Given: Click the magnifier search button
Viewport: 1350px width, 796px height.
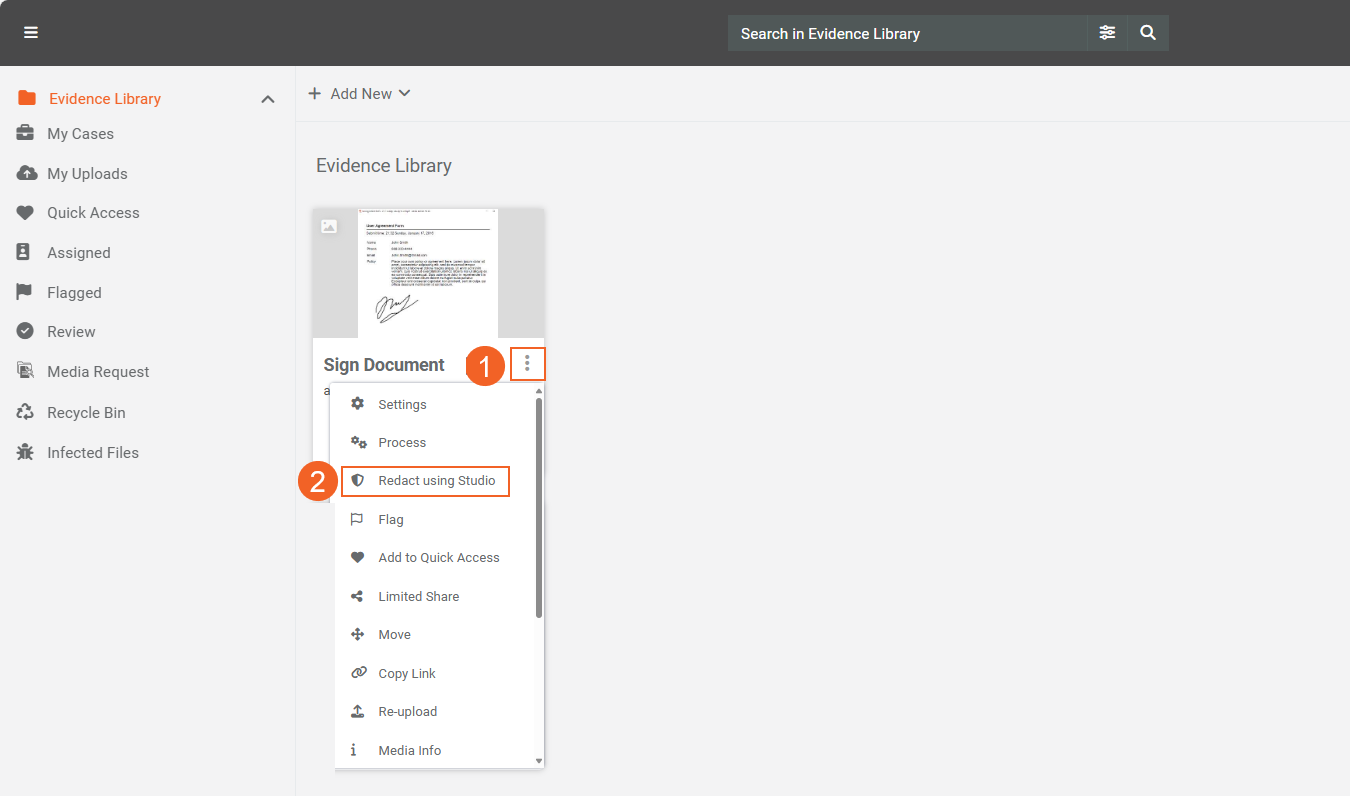Looking at the screenshot, I should (x=1148, y=33).
